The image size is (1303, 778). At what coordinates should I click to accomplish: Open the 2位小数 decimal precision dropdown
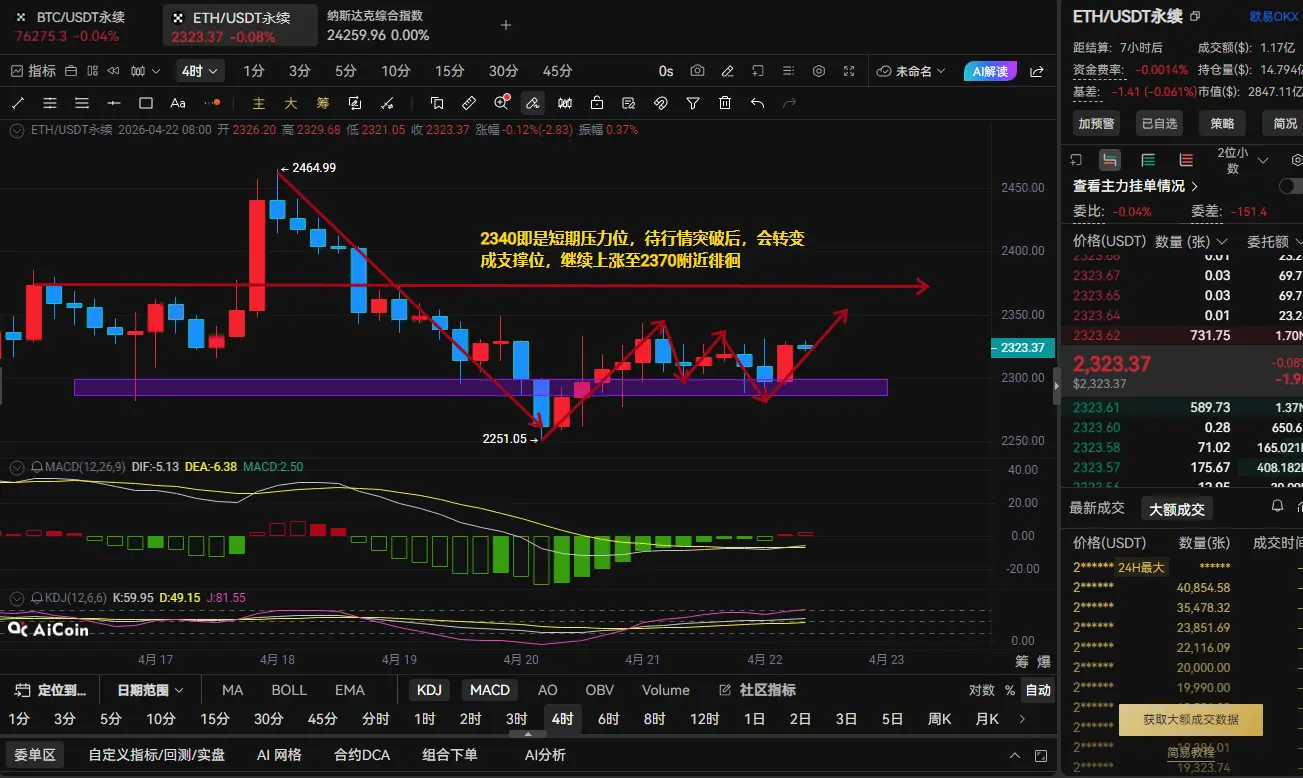click(1242, 160)
